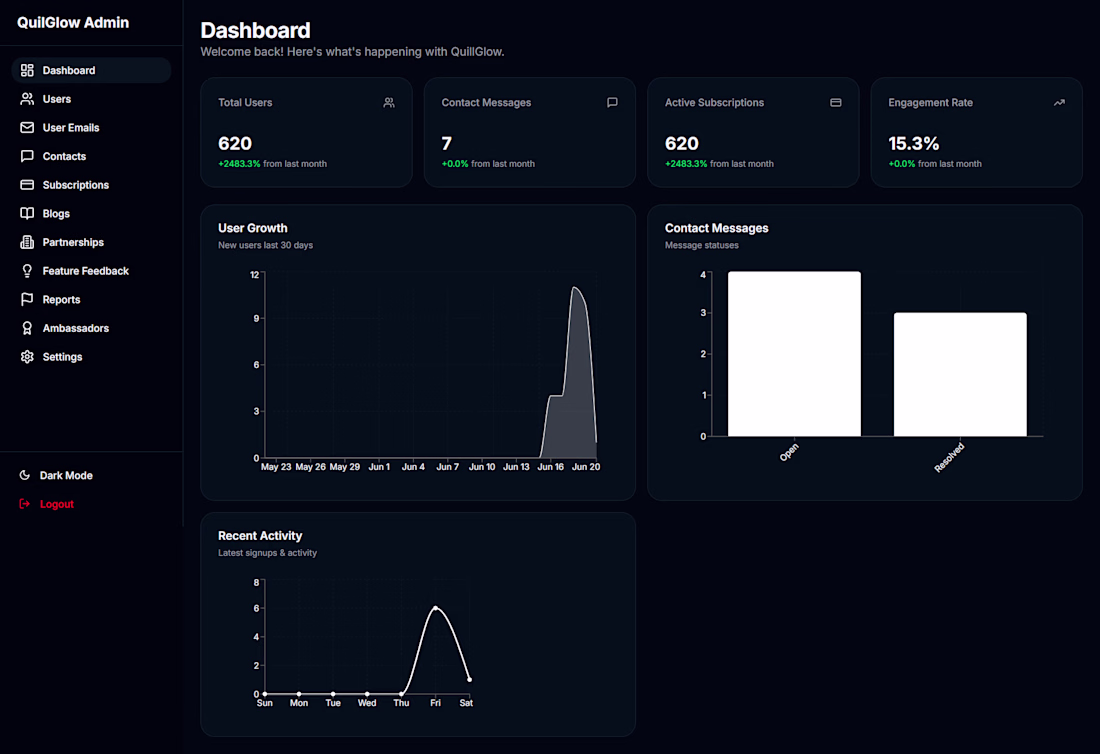Navigate to Ambassadors
The width and height of the screenshot is (1100, 754).
pos(91,328)
